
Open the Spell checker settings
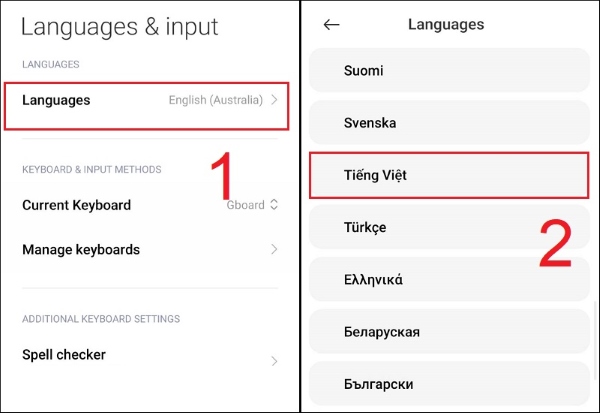pos(64,355)
